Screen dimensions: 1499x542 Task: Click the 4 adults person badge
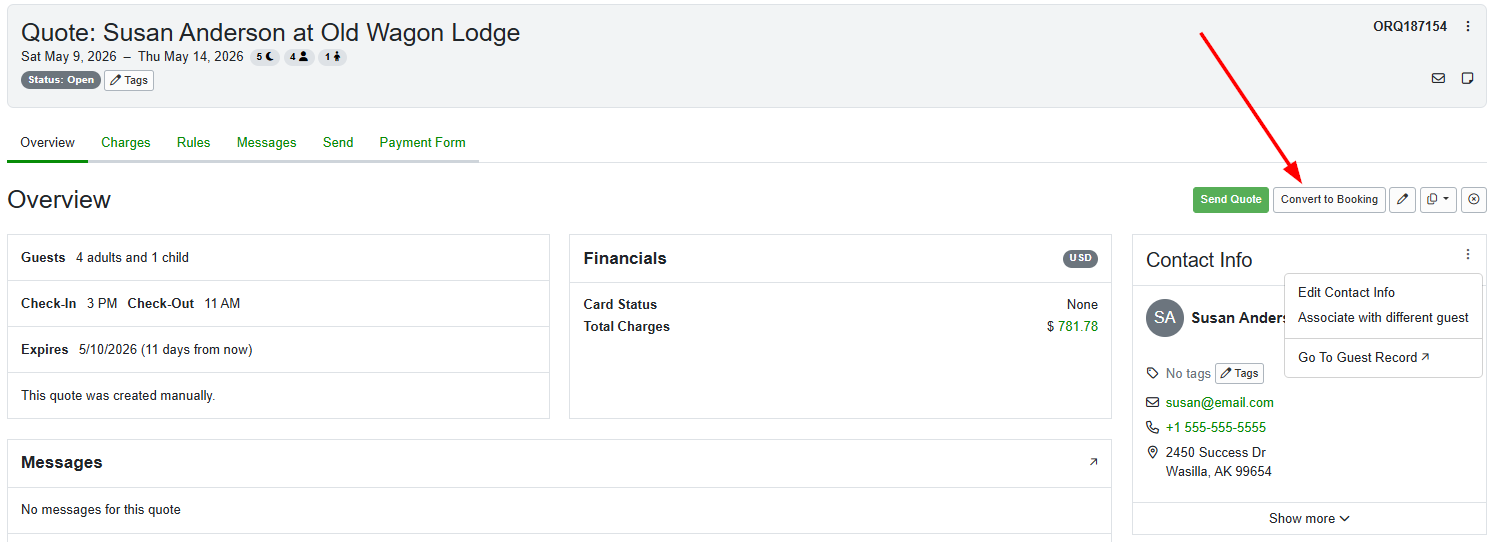click(298, 57)
